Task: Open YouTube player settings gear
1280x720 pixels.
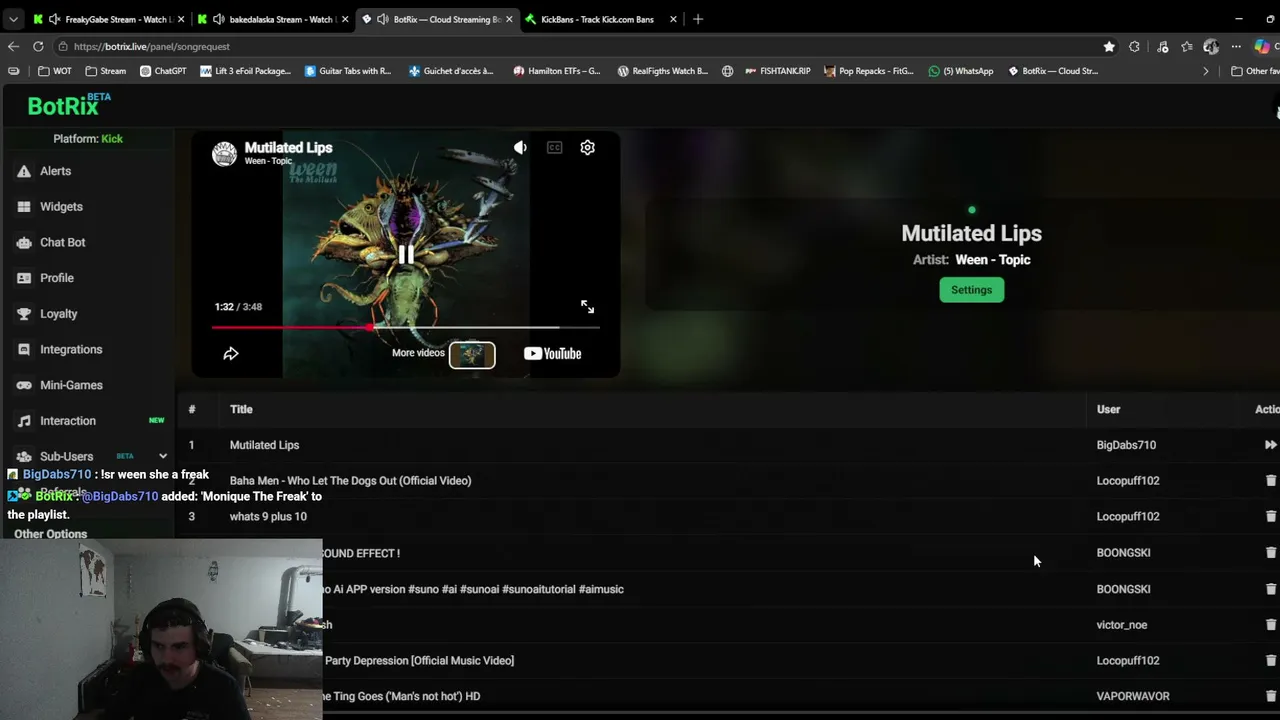Action: [588, 148]
